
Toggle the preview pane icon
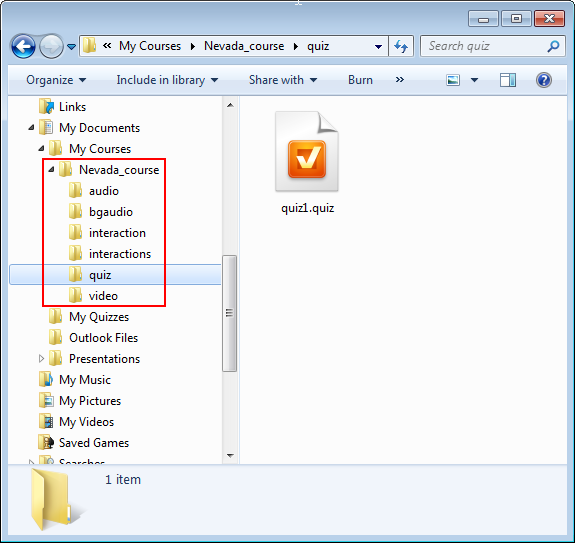pyautogui.click(x=508, y=80)
